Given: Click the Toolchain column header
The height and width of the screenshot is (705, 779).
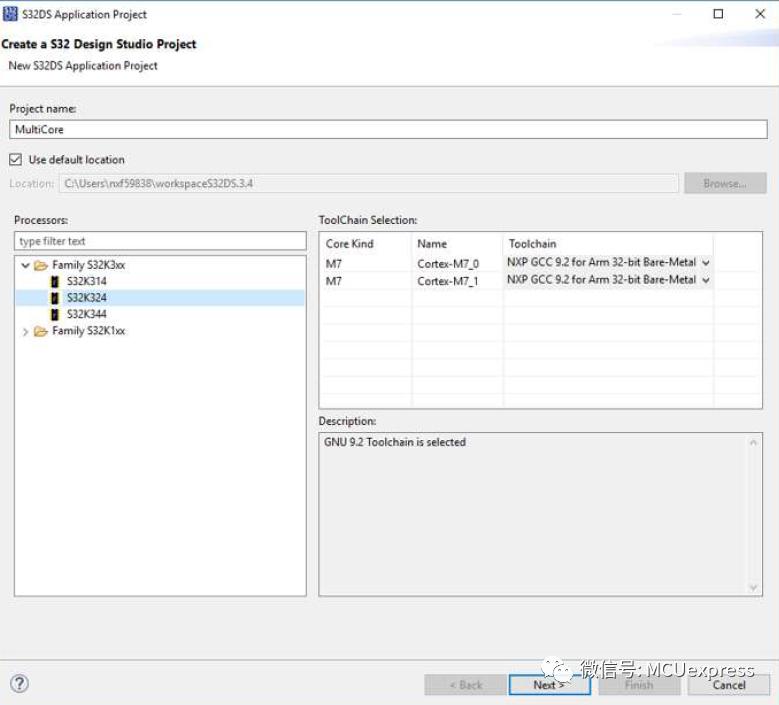Looking at the screenshot, I should click(x=532, y=244).
